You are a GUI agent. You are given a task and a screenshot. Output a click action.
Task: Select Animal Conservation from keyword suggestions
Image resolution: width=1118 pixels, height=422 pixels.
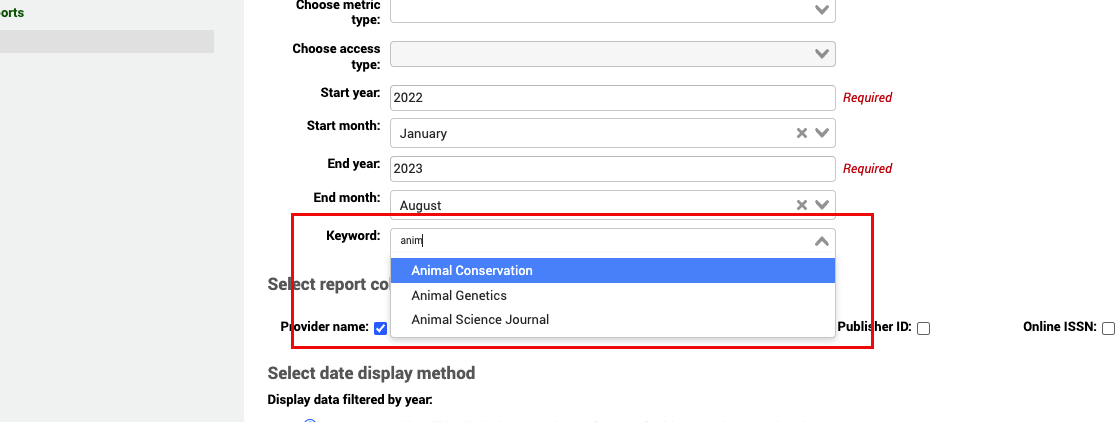point(472,271)
